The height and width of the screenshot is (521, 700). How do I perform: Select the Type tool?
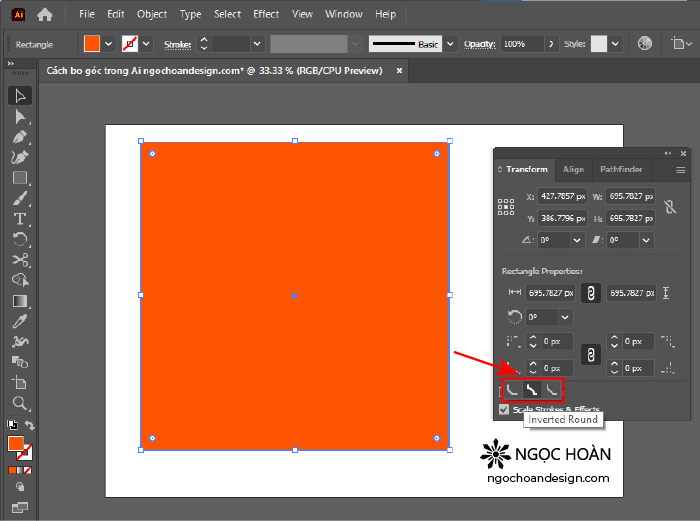[x=20, y=219]
